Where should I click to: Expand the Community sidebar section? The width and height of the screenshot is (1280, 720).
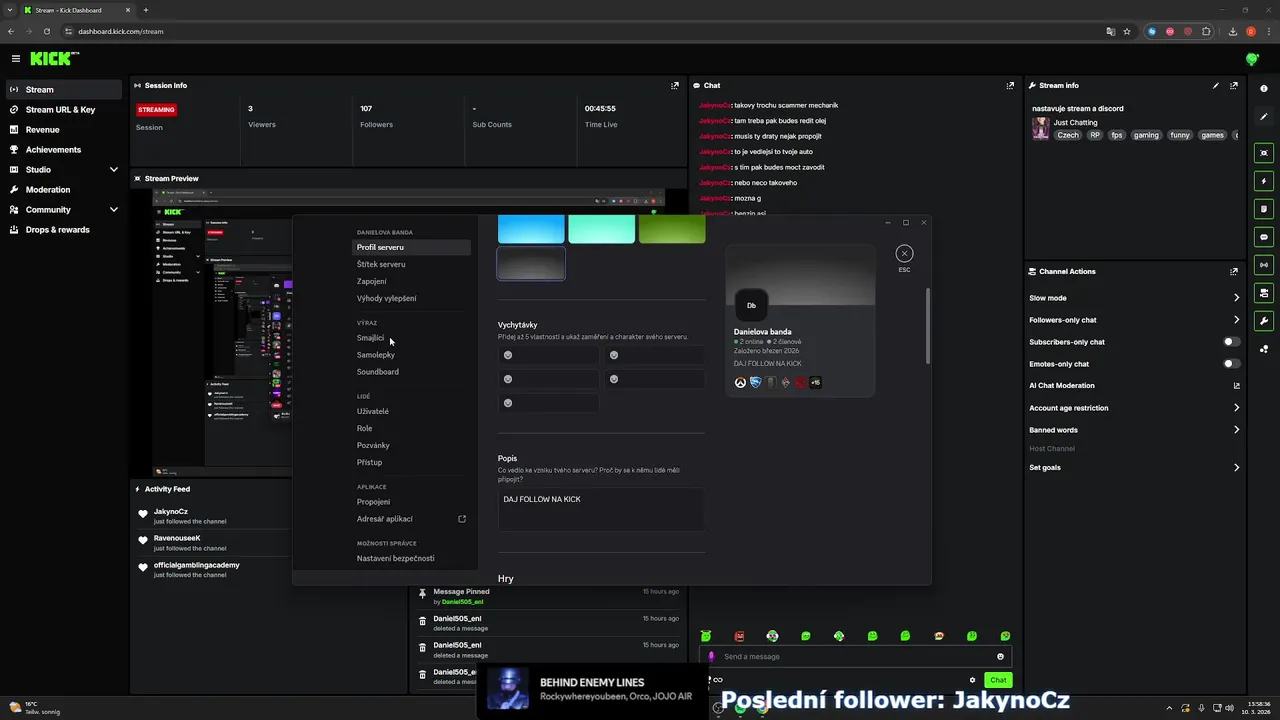pyautogui.click(x=114, y=210)
